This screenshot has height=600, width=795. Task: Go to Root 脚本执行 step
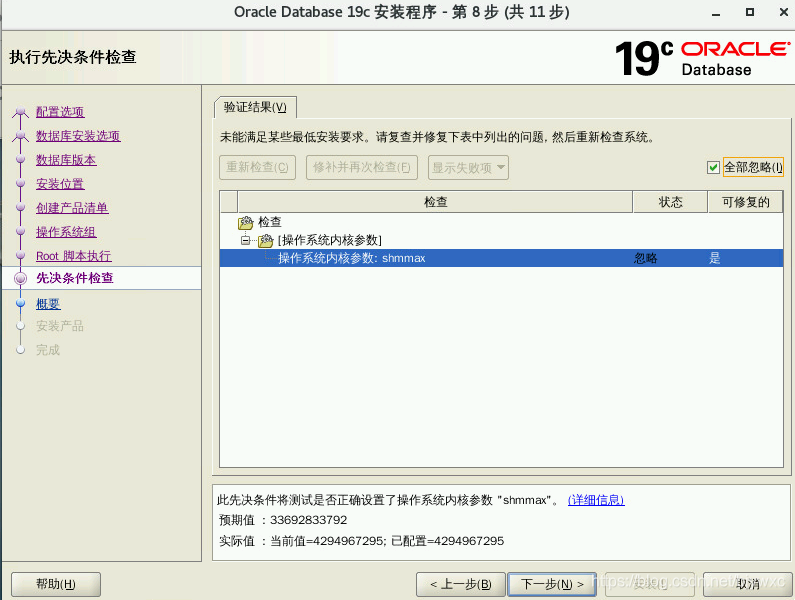74,256
